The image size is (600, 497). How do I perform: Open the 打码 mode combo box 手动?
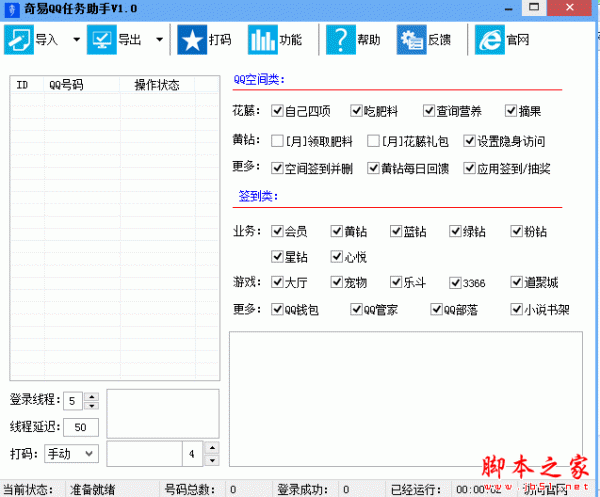click(x=72, y=454)
